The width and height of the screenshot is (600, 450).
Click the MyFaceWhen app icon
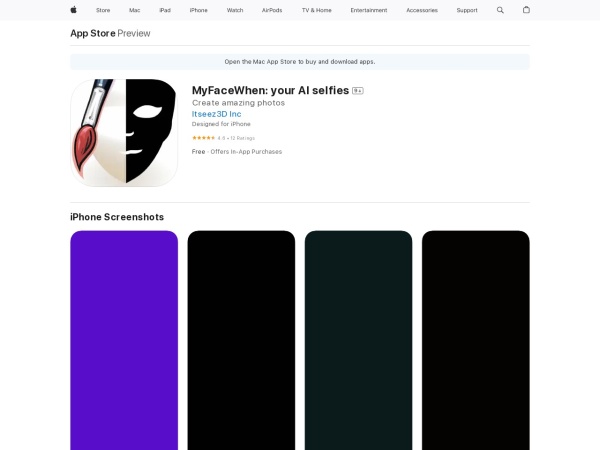[124, 133]
